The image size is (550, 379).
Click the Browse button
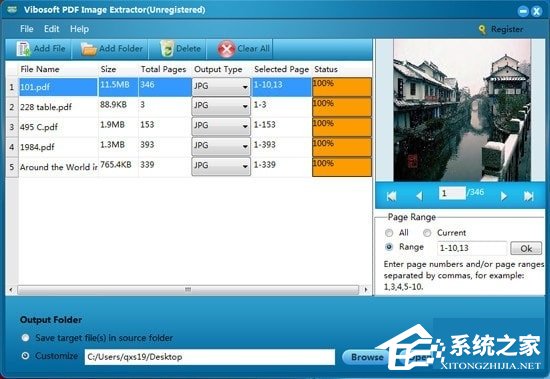[367, 357]
